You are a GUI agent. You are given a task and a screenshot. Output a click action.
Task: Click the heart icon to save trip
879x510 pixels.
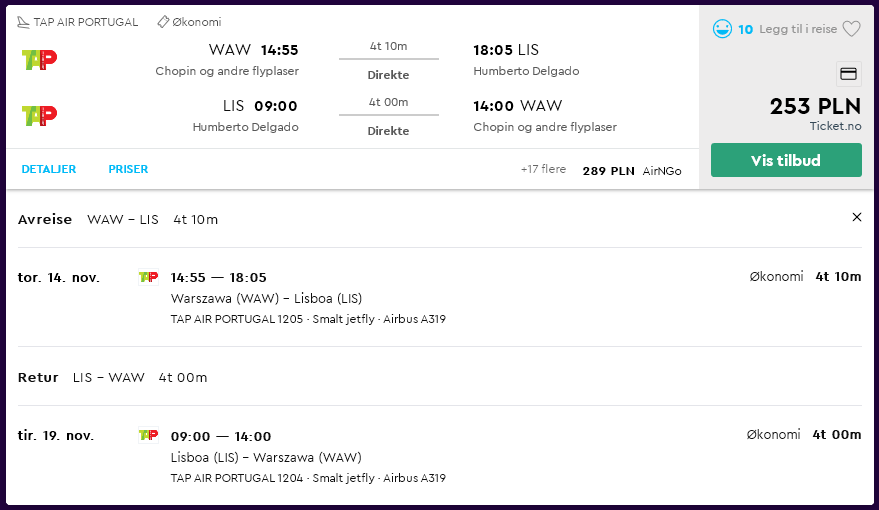coord(852,29)
